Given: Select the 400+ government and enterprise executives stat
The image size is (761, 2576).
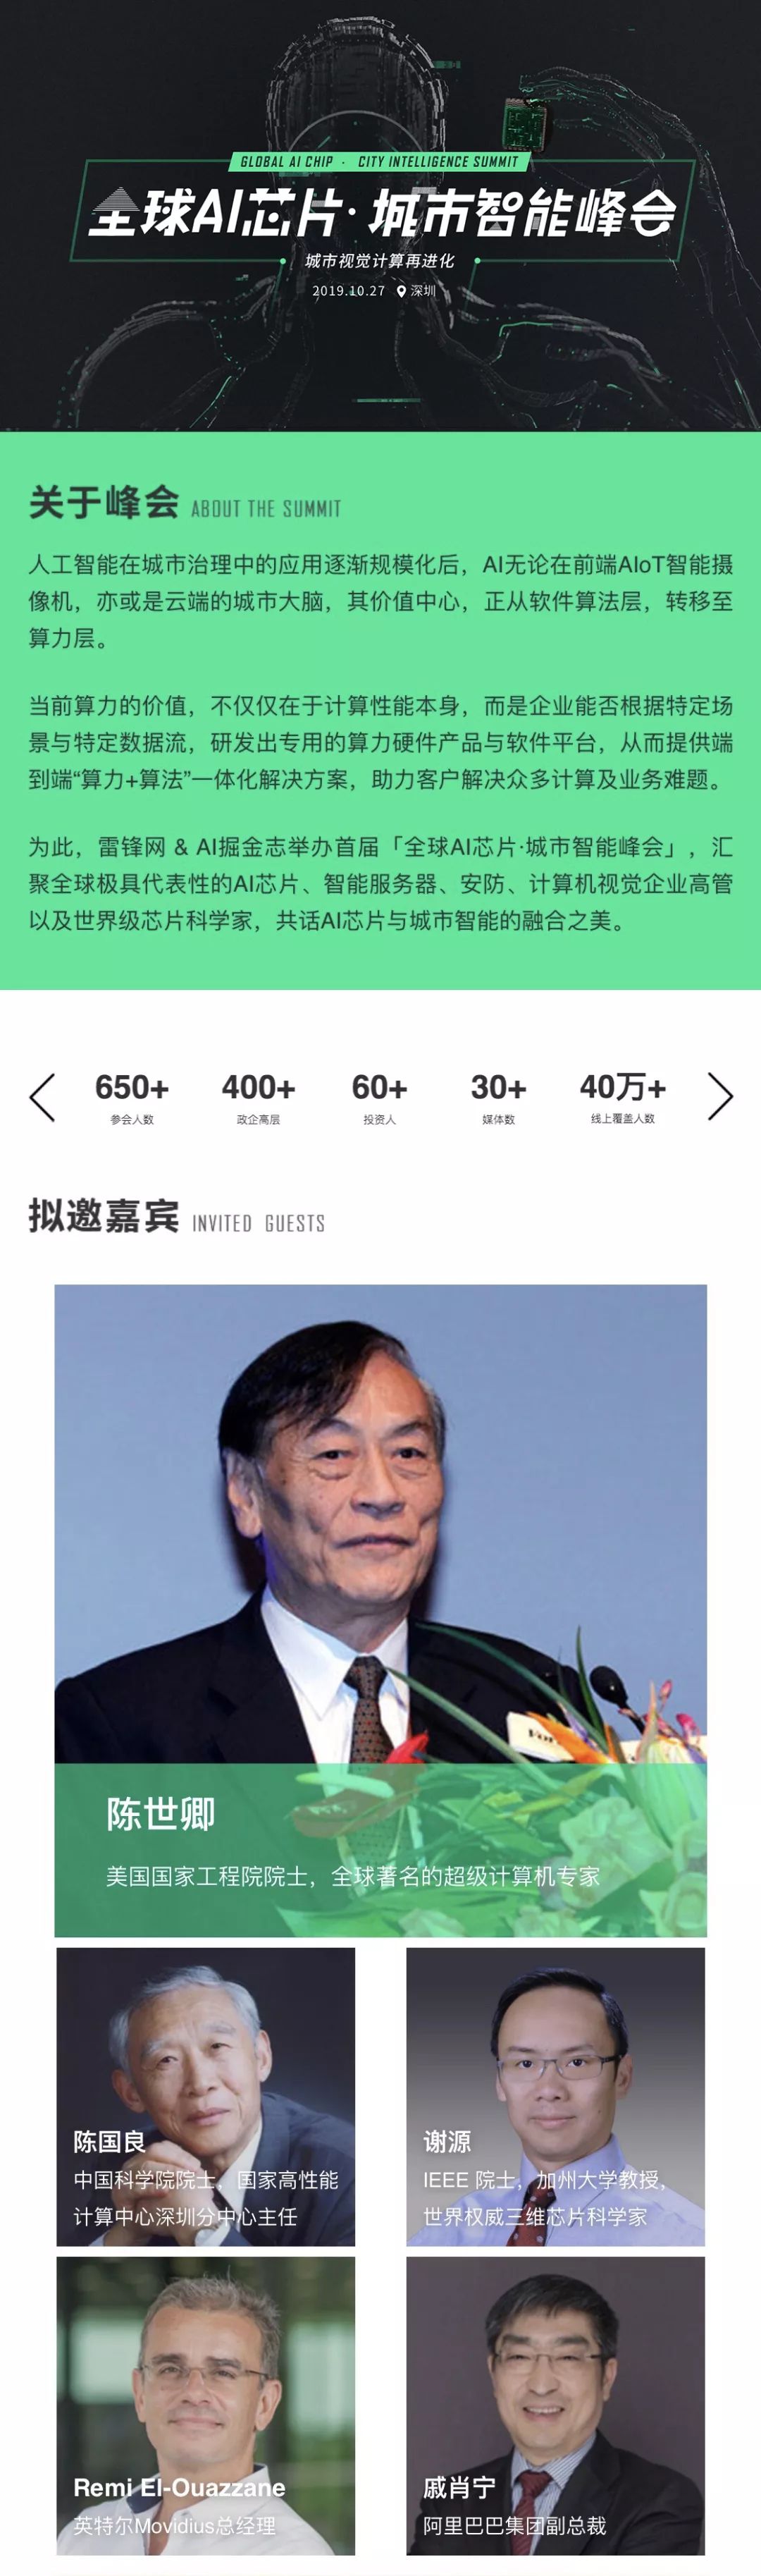Looking at the screenshot, I should pos(258,1097).
